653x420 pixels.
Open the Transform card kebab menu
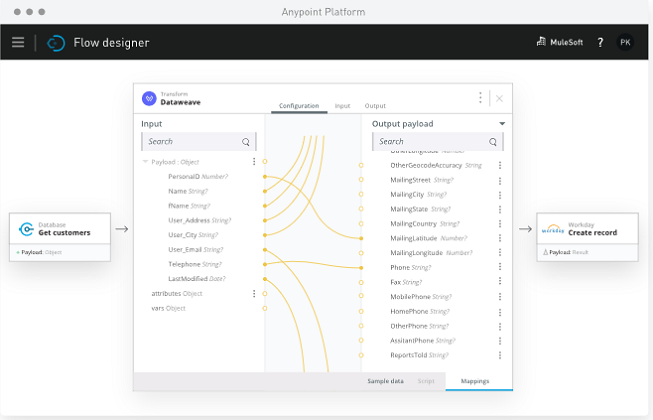pyautogui.click(x=480, y=98)
